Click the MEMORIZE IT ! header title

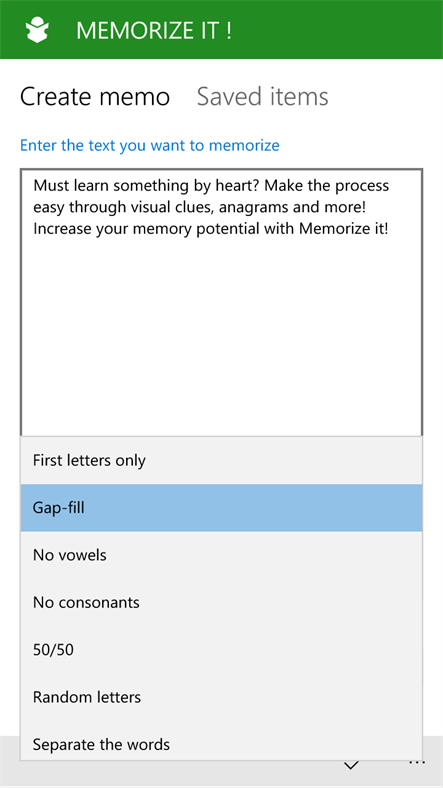coord(154,31)
